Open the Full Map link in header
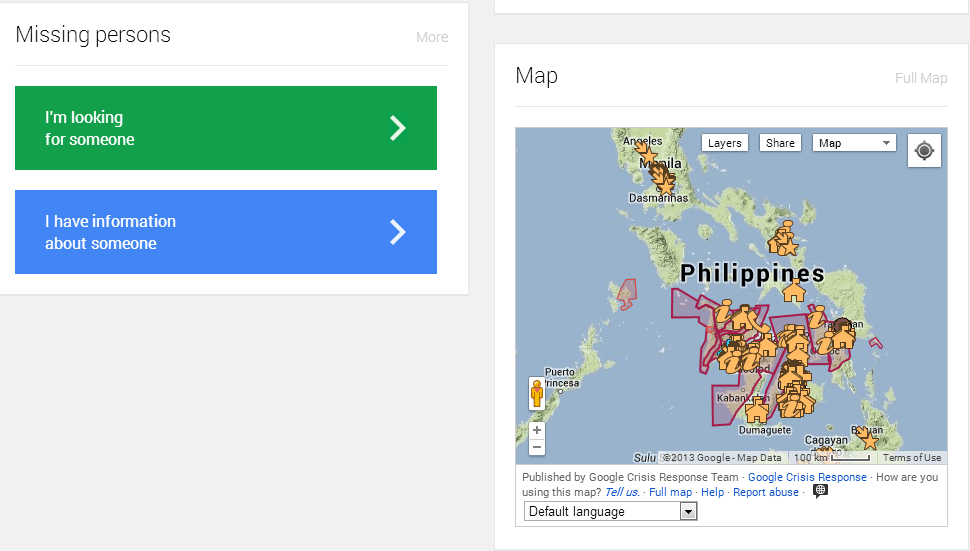 click(921, 78)
